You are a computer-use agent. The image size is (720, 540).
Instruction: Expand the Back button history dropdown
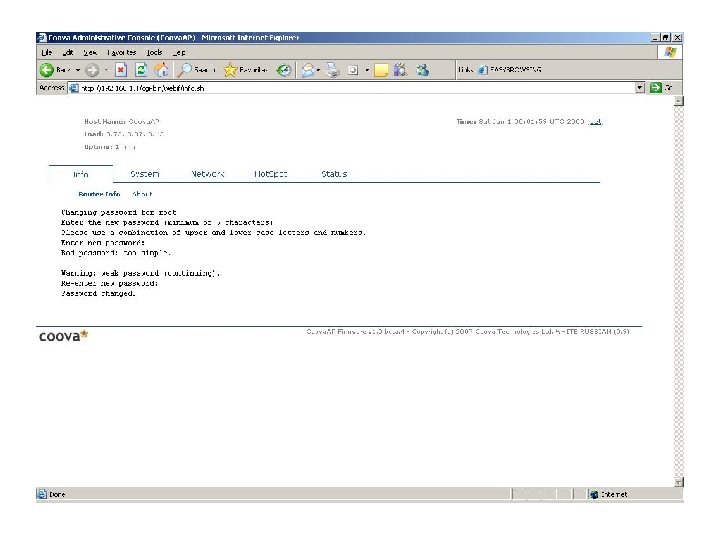(78, 70)
